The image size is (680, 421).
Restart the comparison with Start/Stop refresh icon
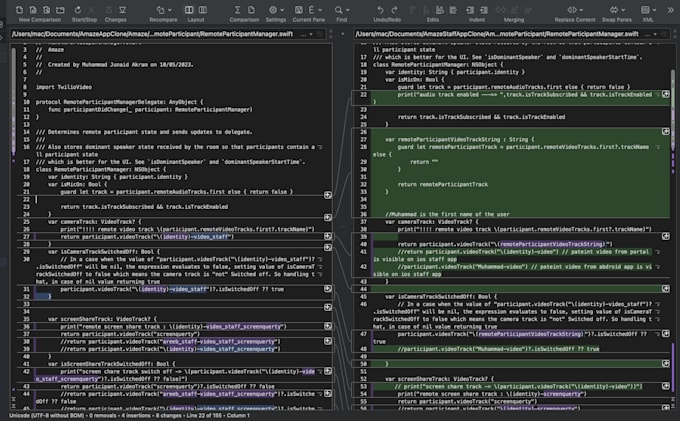tap(78, 10)
